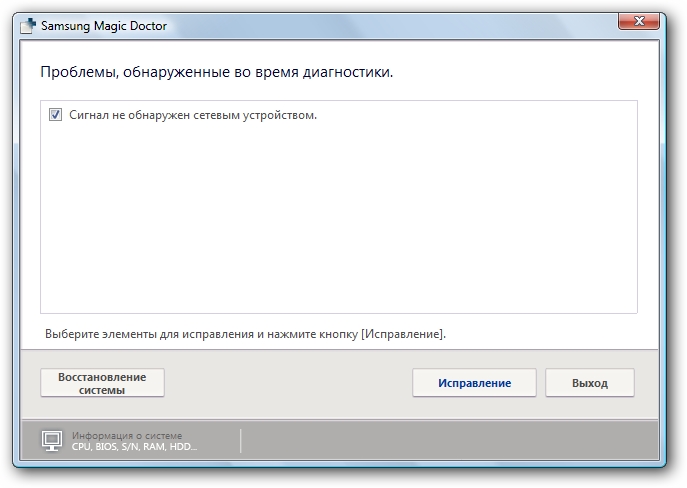The width and height of the screenshot is (687, 488).
Task: Select 'Сигнал не обнаружен сетевым устройством.' text row
Action: pos(193,115)
